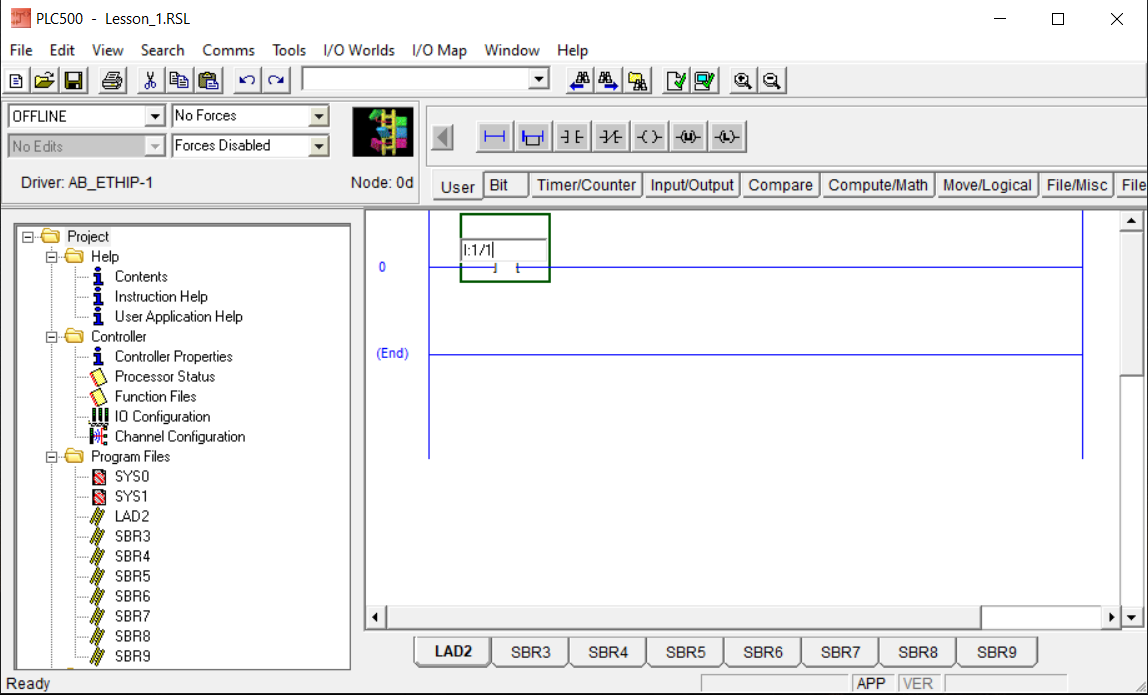Add an output unlatch (U) instruction
This screenshot has width=1148, height=695.
coord(688,137)
